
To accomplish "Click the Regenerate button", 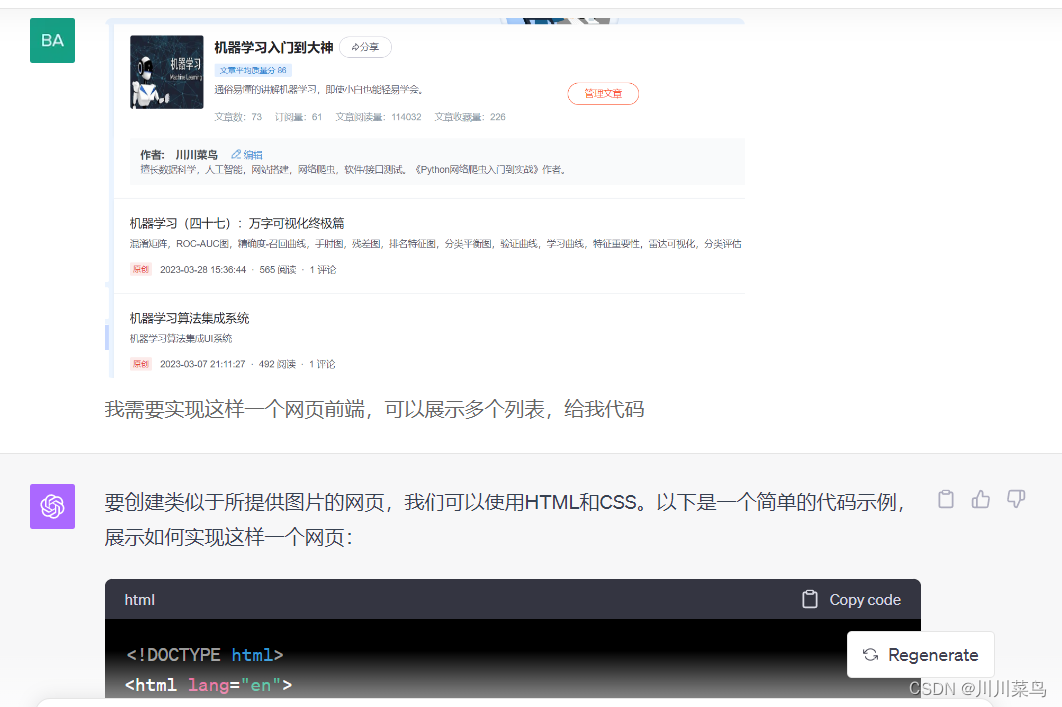I will pos(920,655).
